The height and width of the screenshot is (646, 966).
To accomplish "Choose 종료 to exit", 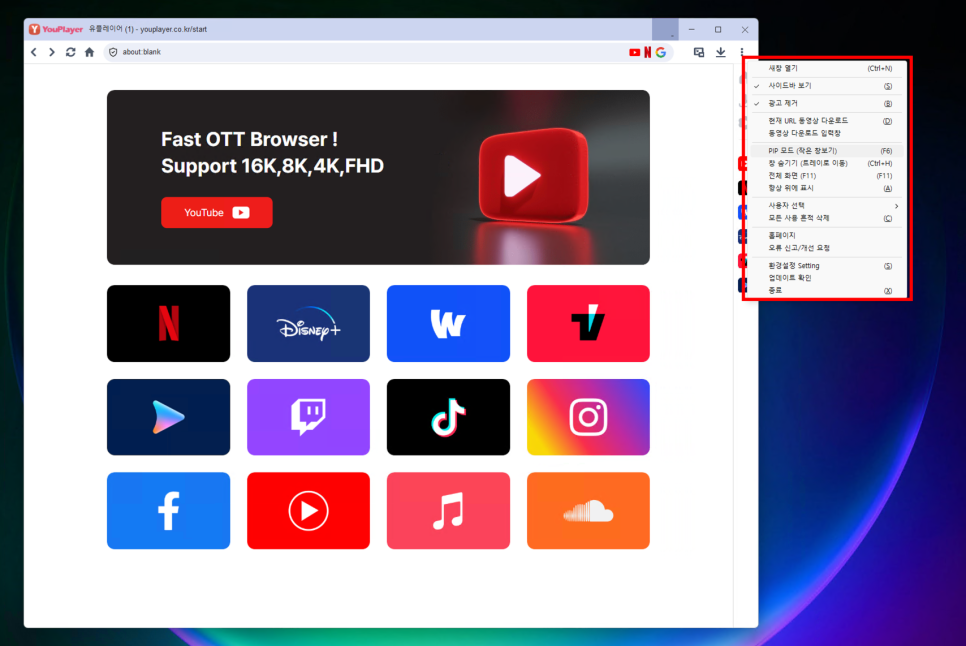I will click(x=827, y=290).
